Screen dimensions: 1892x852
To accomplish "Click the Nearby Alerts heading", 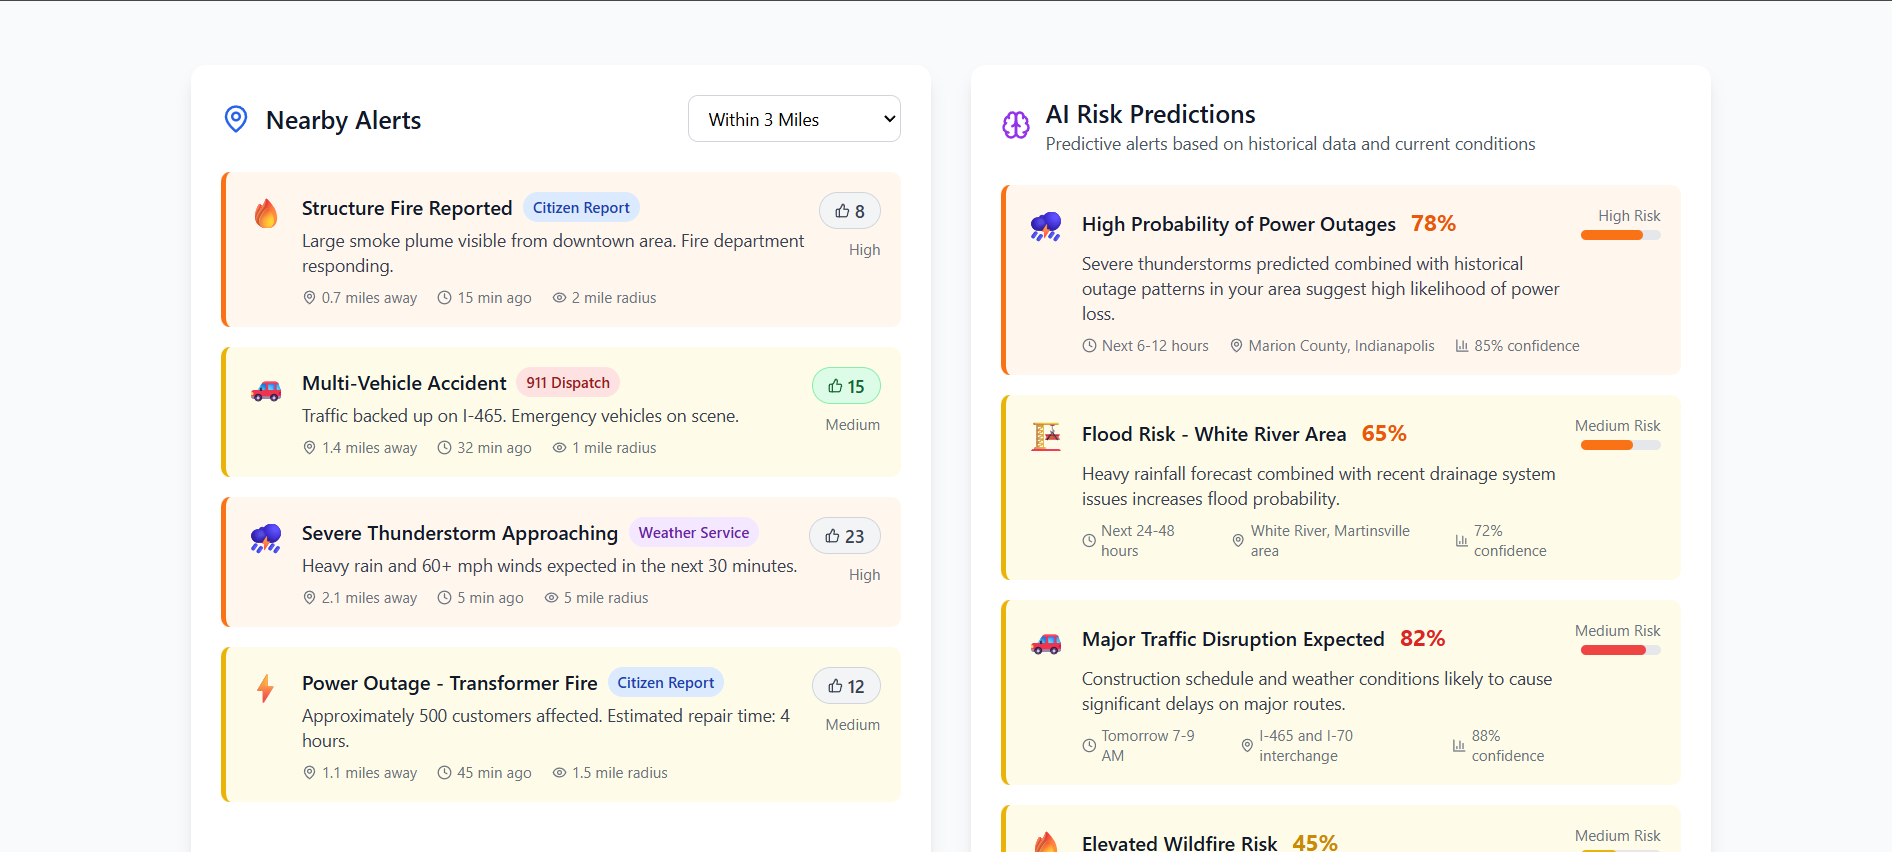I will [x=343, y=120].
